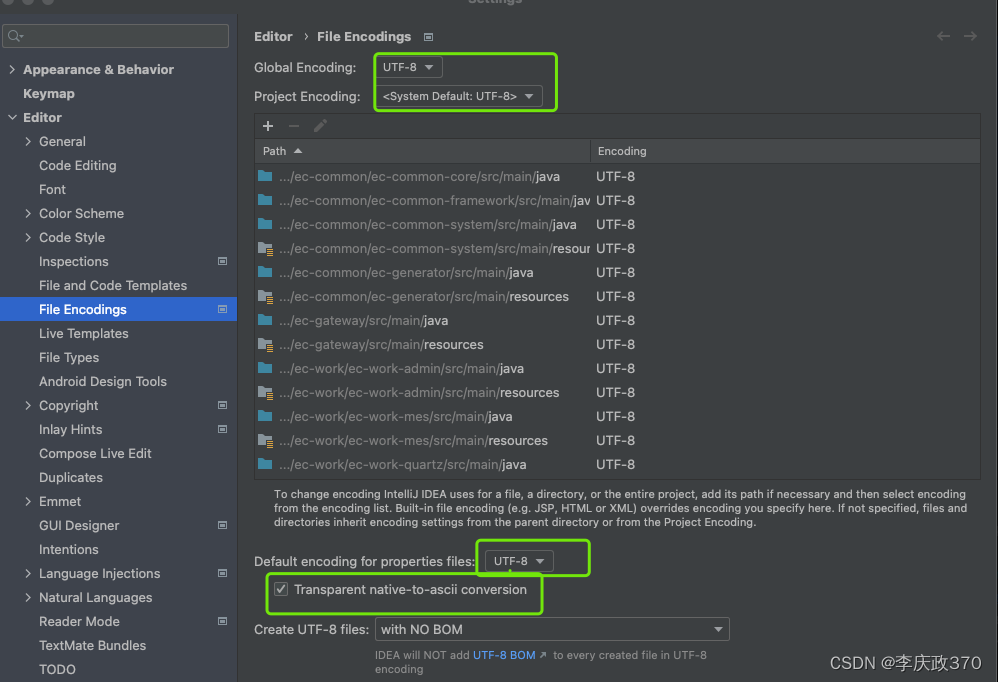Click the edit pencil icon
Viewport: 998px width, 682px height.
[320, 126]
